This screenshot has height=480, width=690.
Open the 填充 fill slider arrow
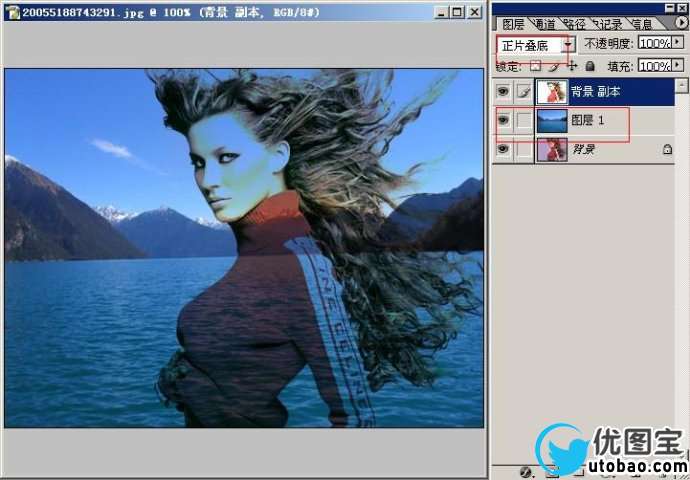pos(678,66)
